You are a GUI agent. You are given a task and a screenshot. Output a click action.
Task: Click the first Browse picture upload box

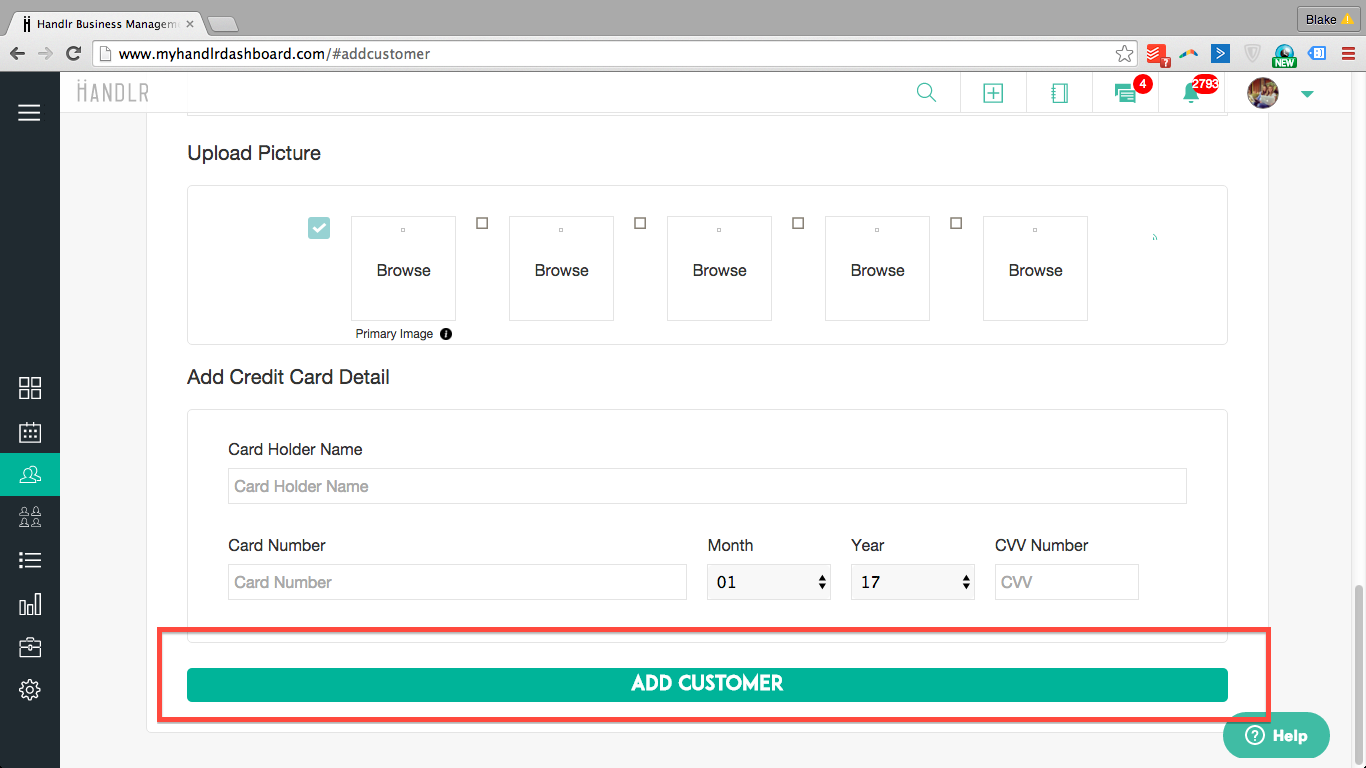pos(403,269)
